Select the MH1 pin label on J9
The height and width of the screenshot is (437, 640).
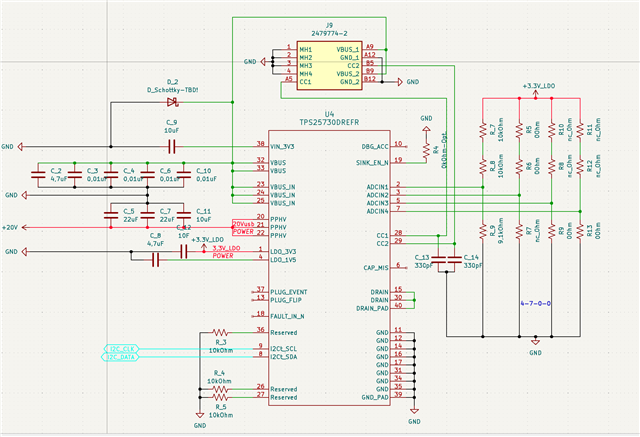(x=306, y=49)
